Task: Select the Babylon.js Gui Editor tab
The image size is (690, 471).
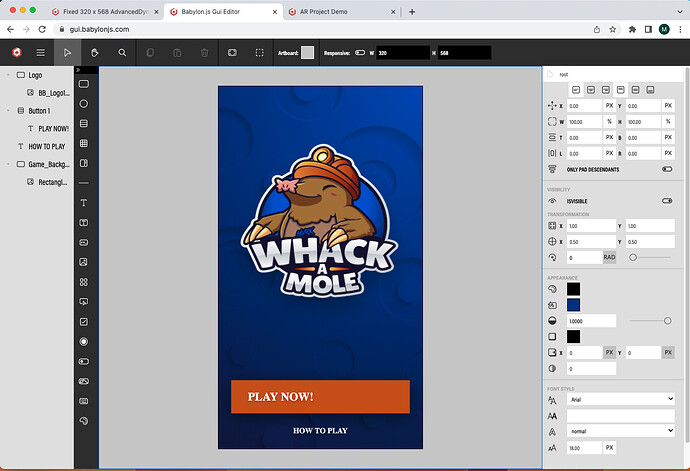Action: (x=224, y=12)
